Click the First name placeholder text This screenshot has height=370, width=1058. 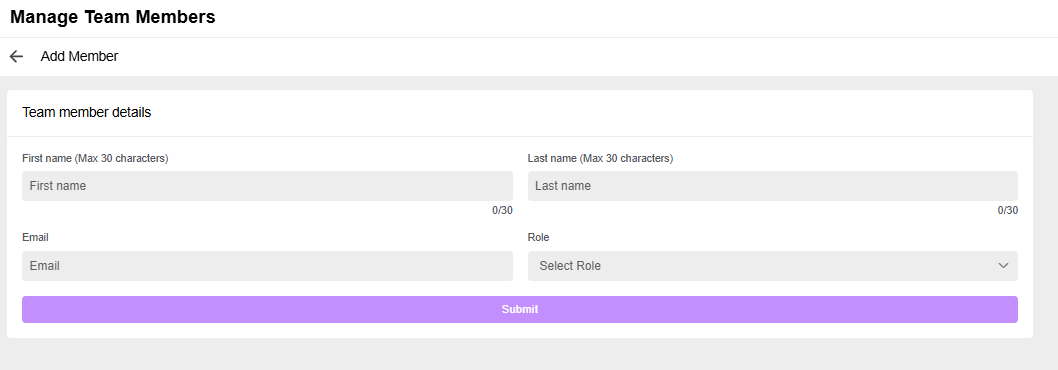tap(57, 186)
